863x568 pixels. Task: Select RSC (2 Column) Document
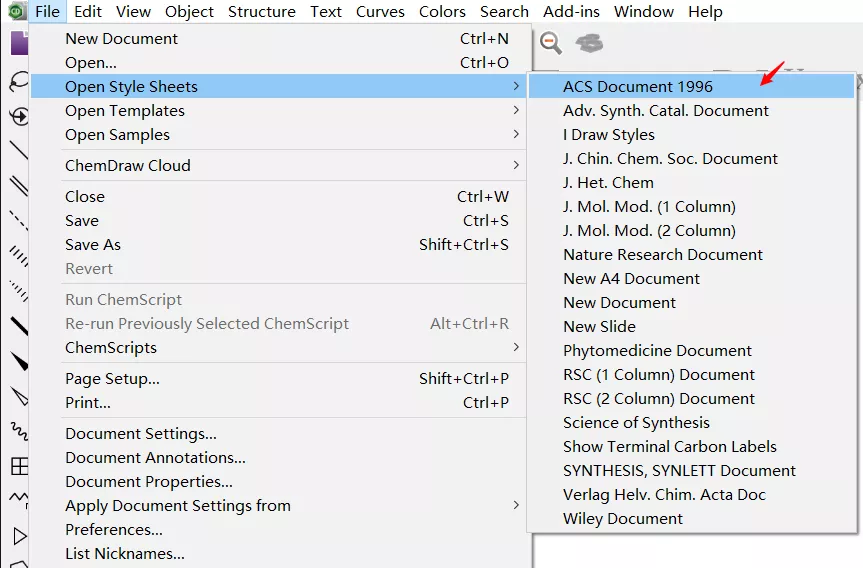tap(691, 399)
